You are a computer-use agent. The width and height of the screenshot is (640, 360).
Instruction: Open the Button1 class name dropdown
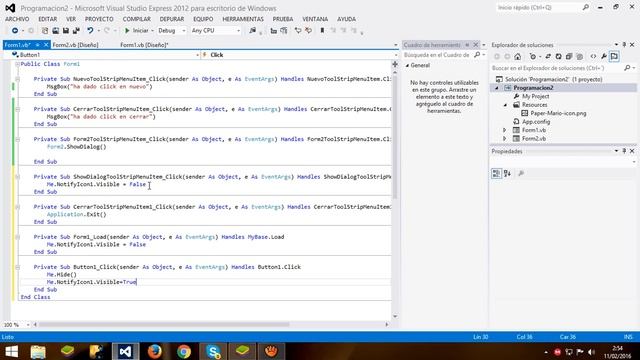coord(198,55)
